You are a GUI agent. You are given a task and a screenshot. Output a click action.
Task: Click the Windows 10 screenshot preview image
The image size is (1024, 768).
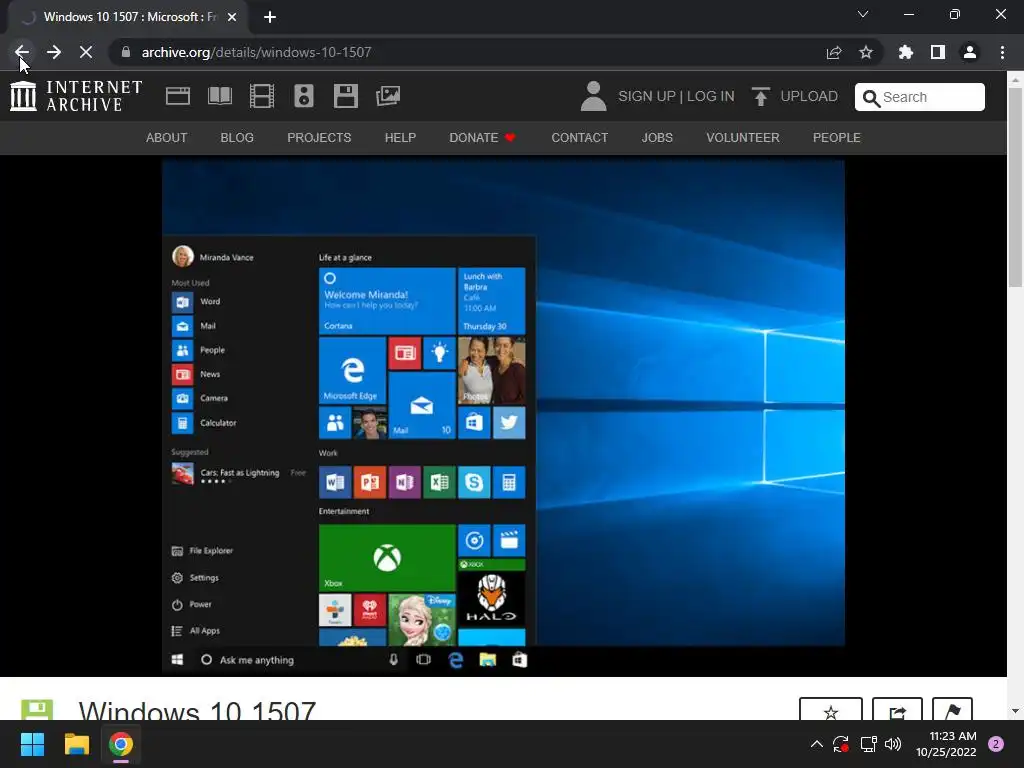point(503,417)
